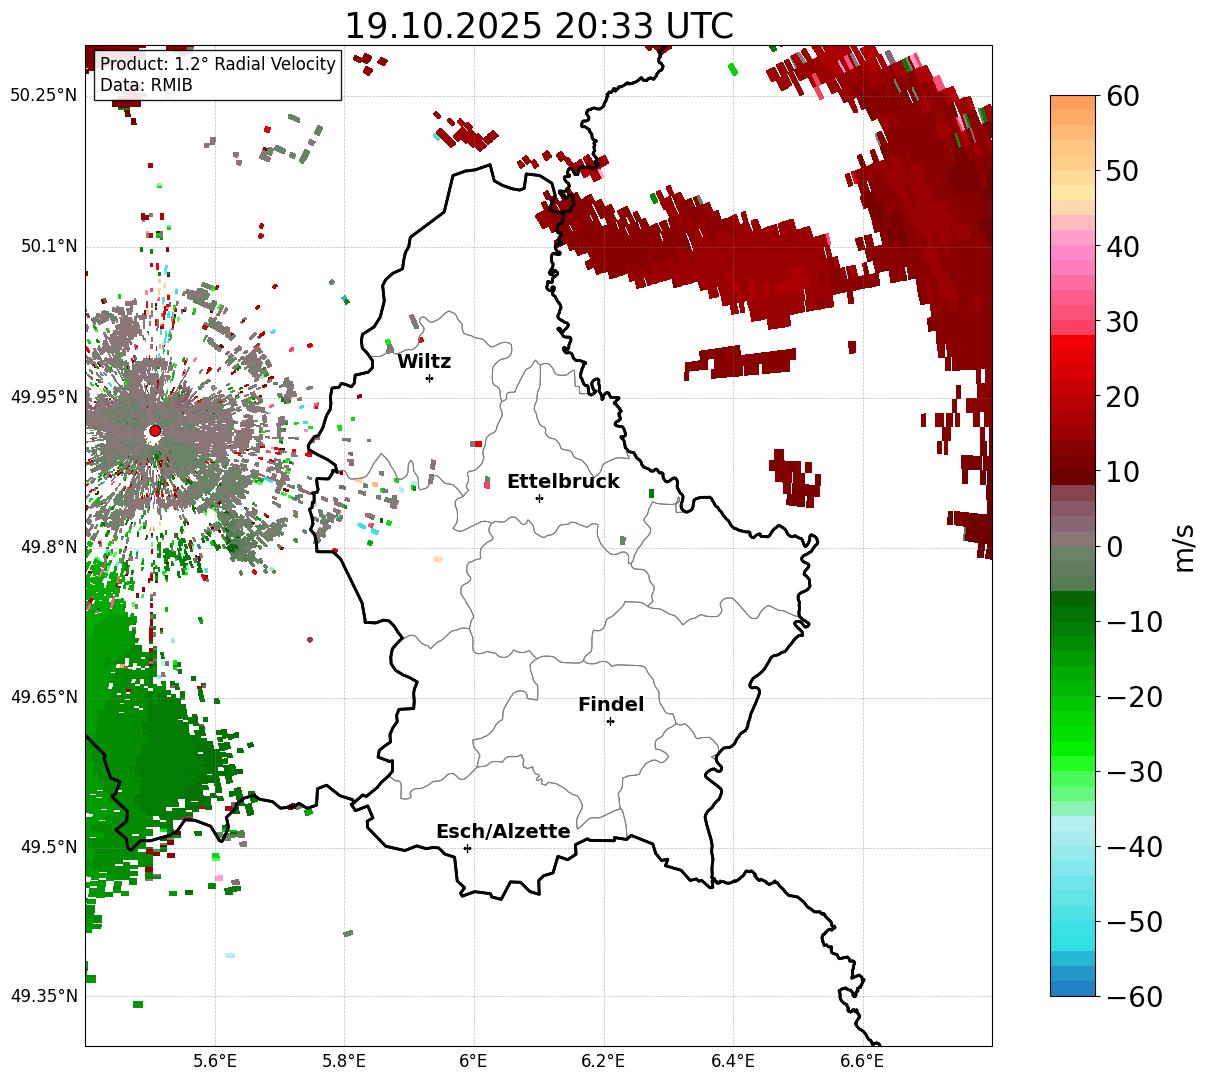
Task: Click the red radar site marker dot
Action: (x=155, y=431)
